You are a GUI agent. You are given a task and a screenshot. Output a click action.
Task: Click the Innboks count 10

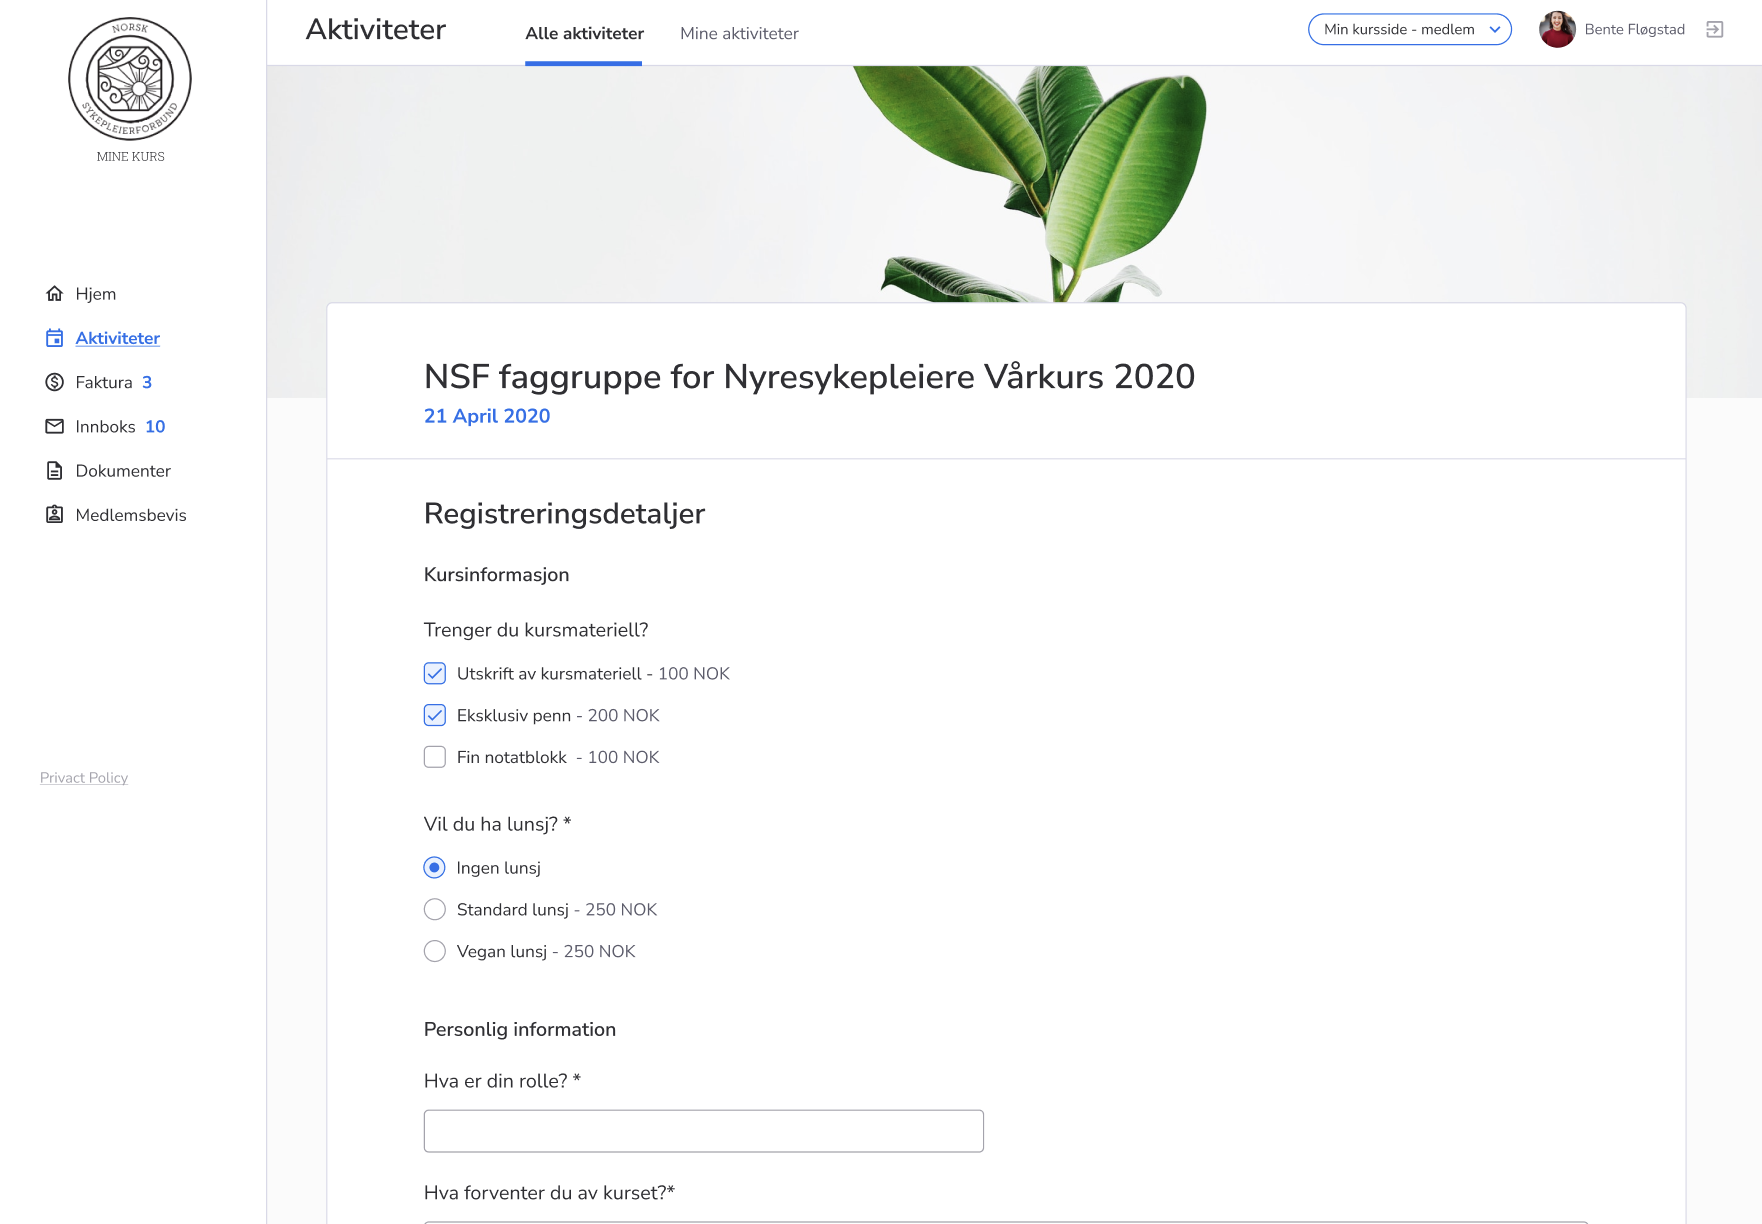click(155, 426)
